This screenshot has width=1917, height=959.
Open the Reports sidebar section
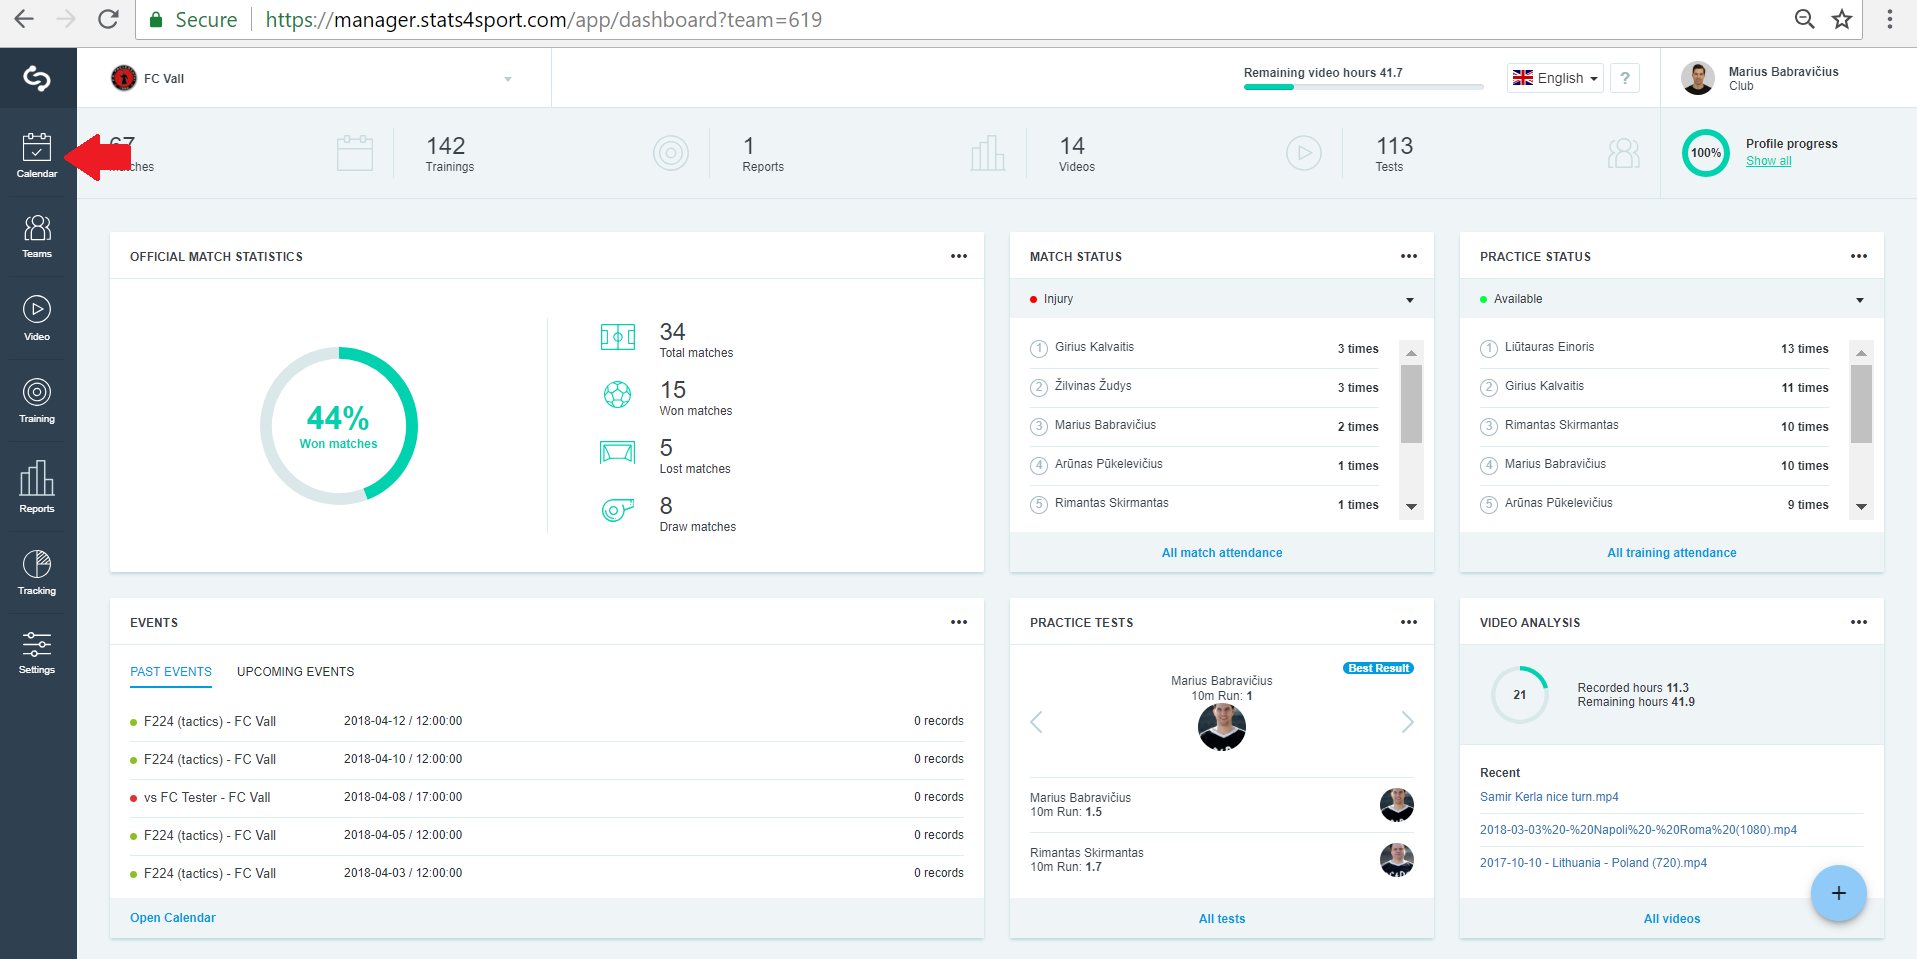point(37,487)
